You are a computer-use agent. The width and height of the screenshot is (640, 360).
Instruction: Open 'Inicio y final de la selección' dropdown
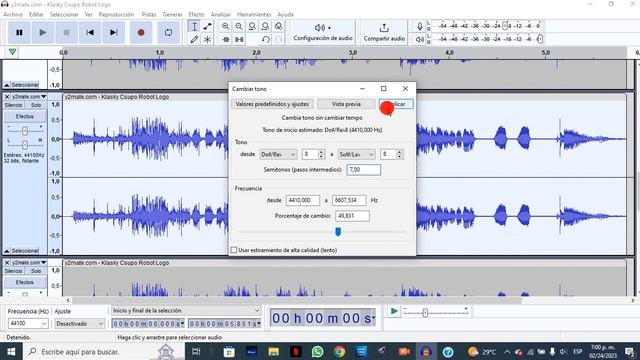click(x=186, y=311)
